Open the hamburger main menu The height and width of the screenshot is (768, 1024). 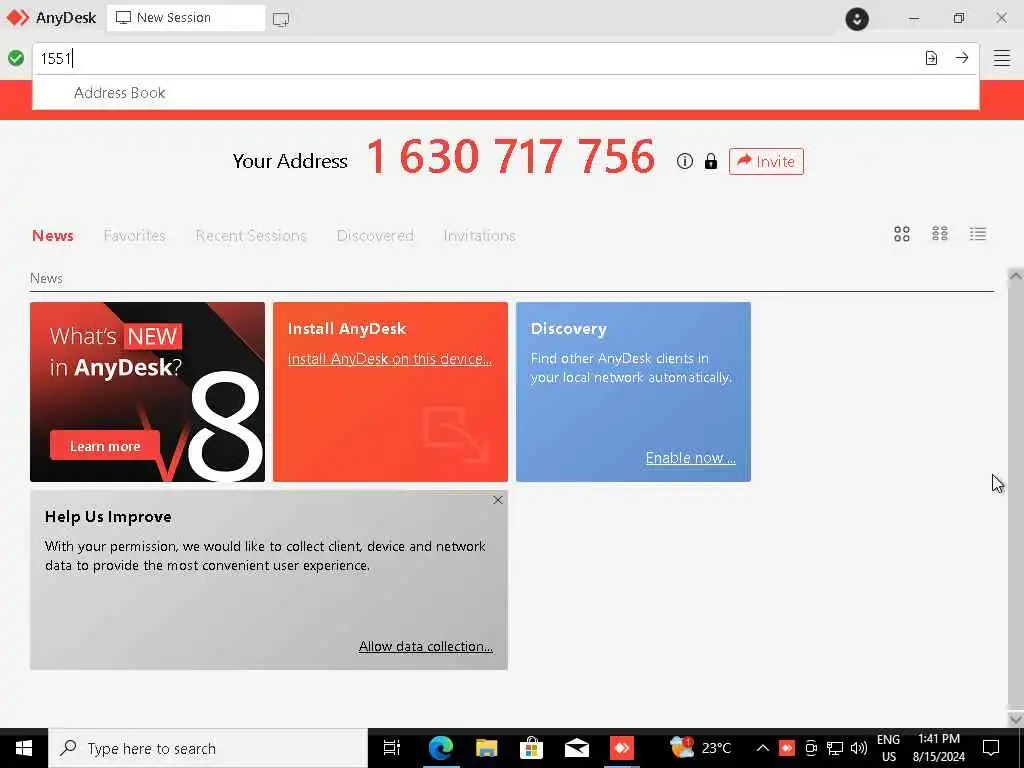1002,58
